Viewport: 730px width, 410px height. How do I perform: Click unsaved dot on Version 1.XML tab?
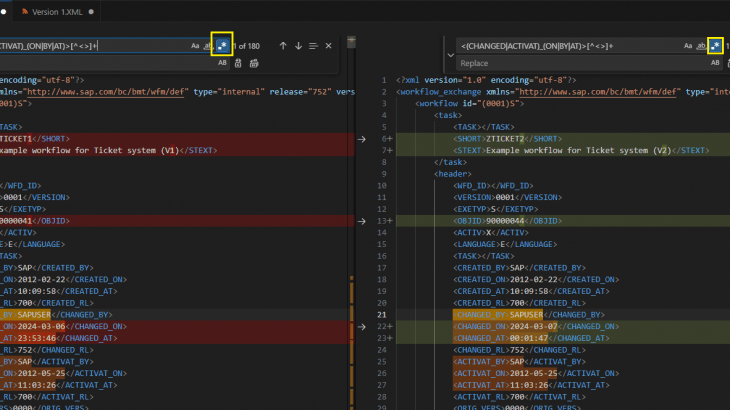(x=91, y=12)
